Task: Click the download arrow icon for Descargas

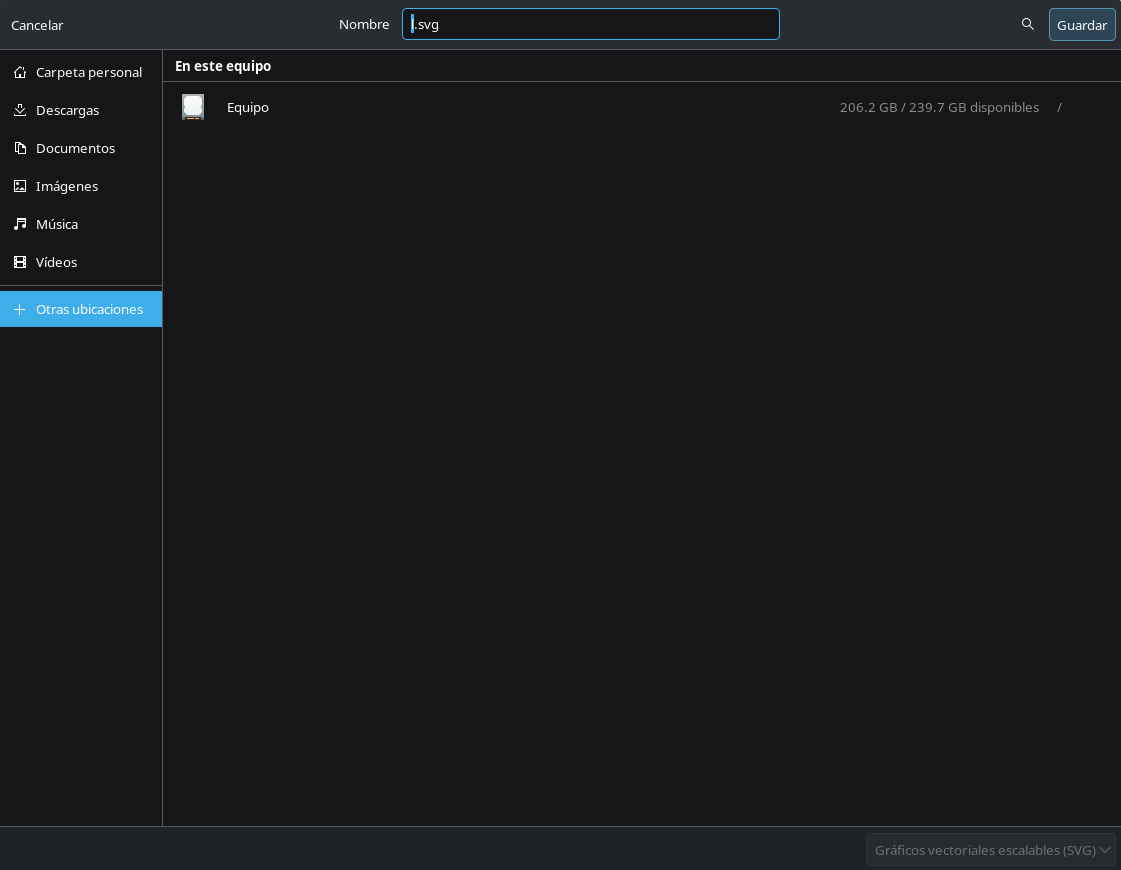Action: click(x=20, y=110)
